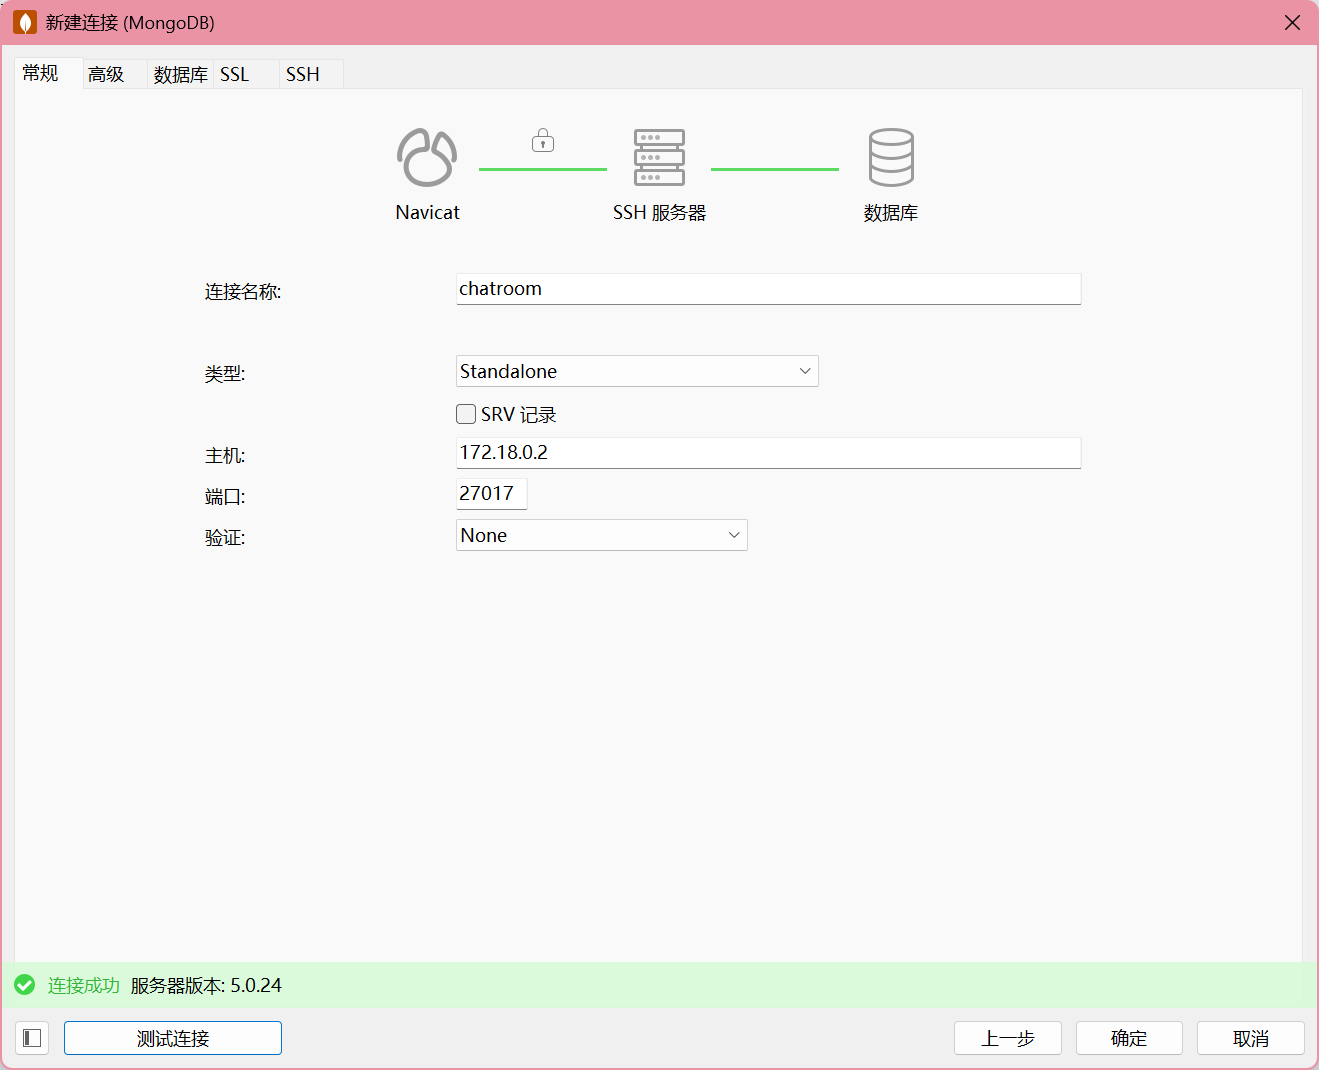Close the 新建连接 dialog window

pyautogui.click(x=1292, y=22)
